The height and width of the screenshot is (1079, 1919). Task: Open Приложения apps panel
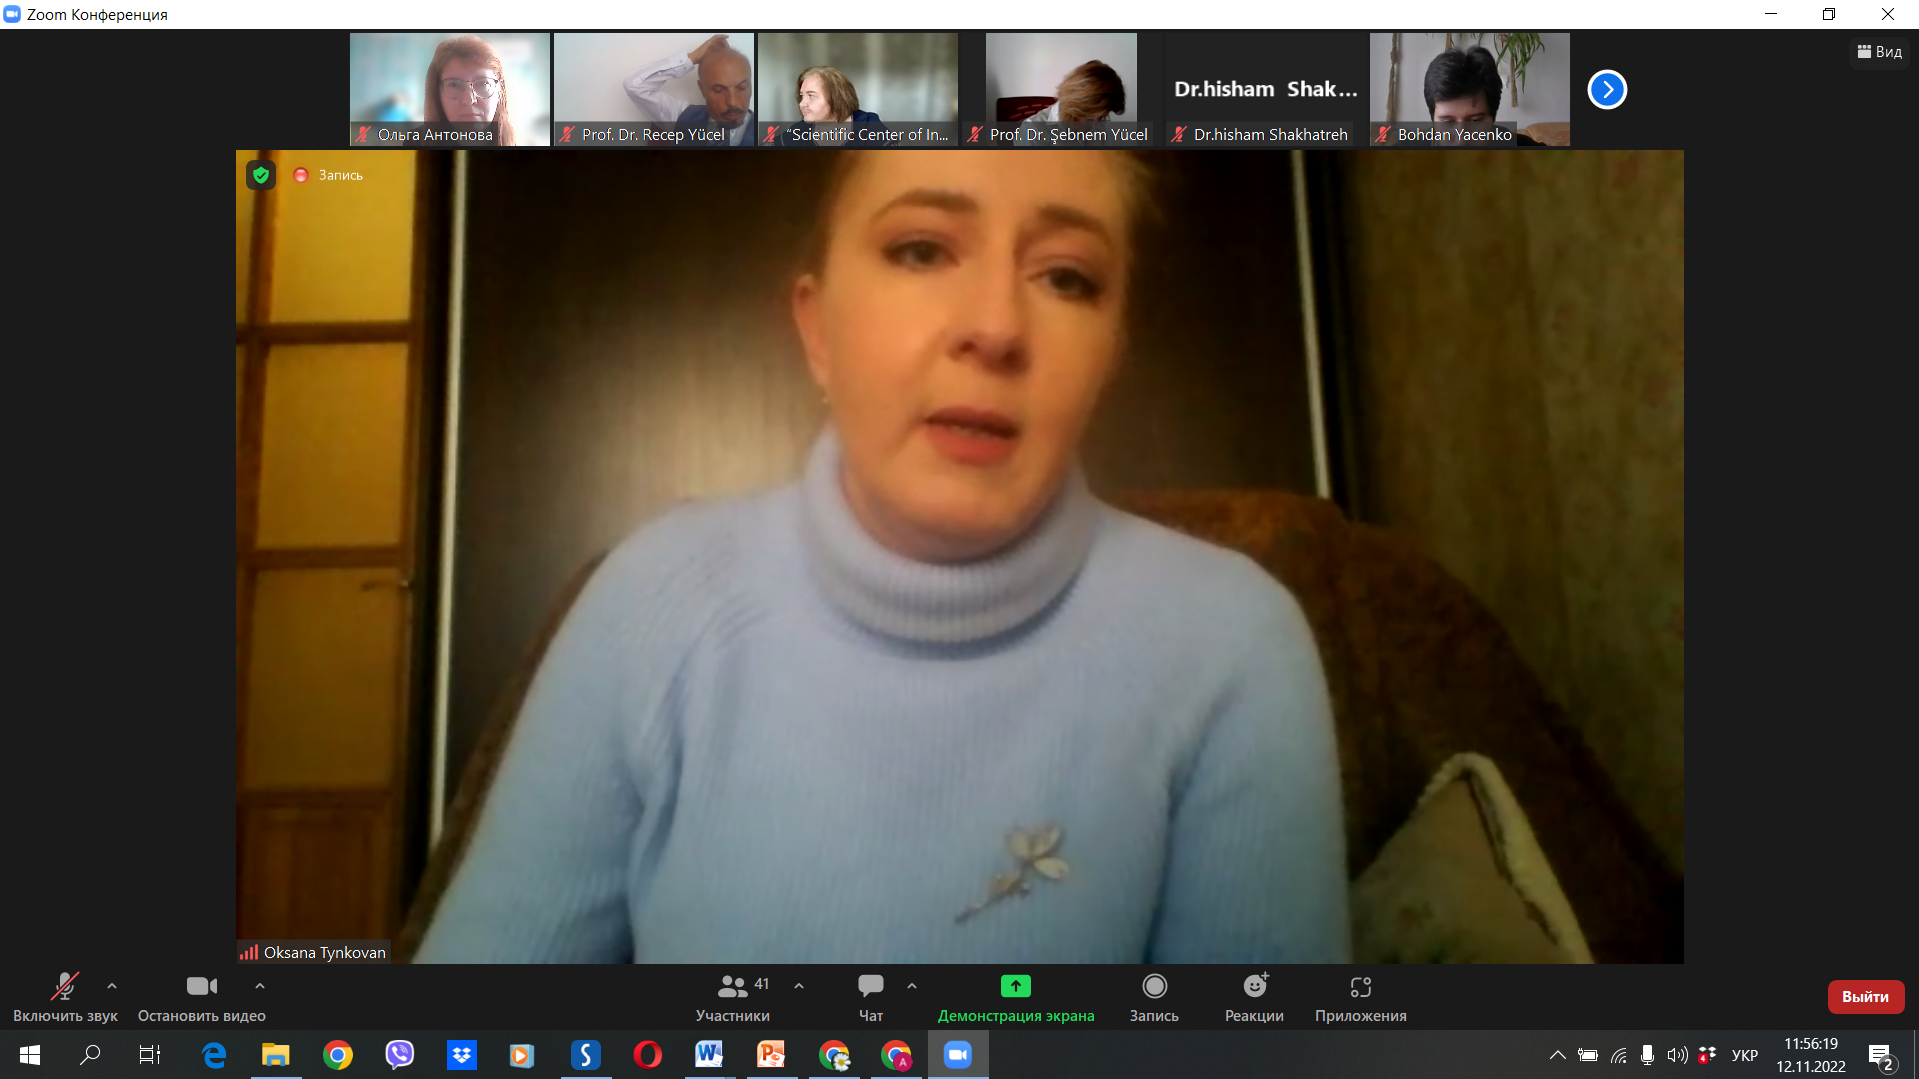point(1361,997)
